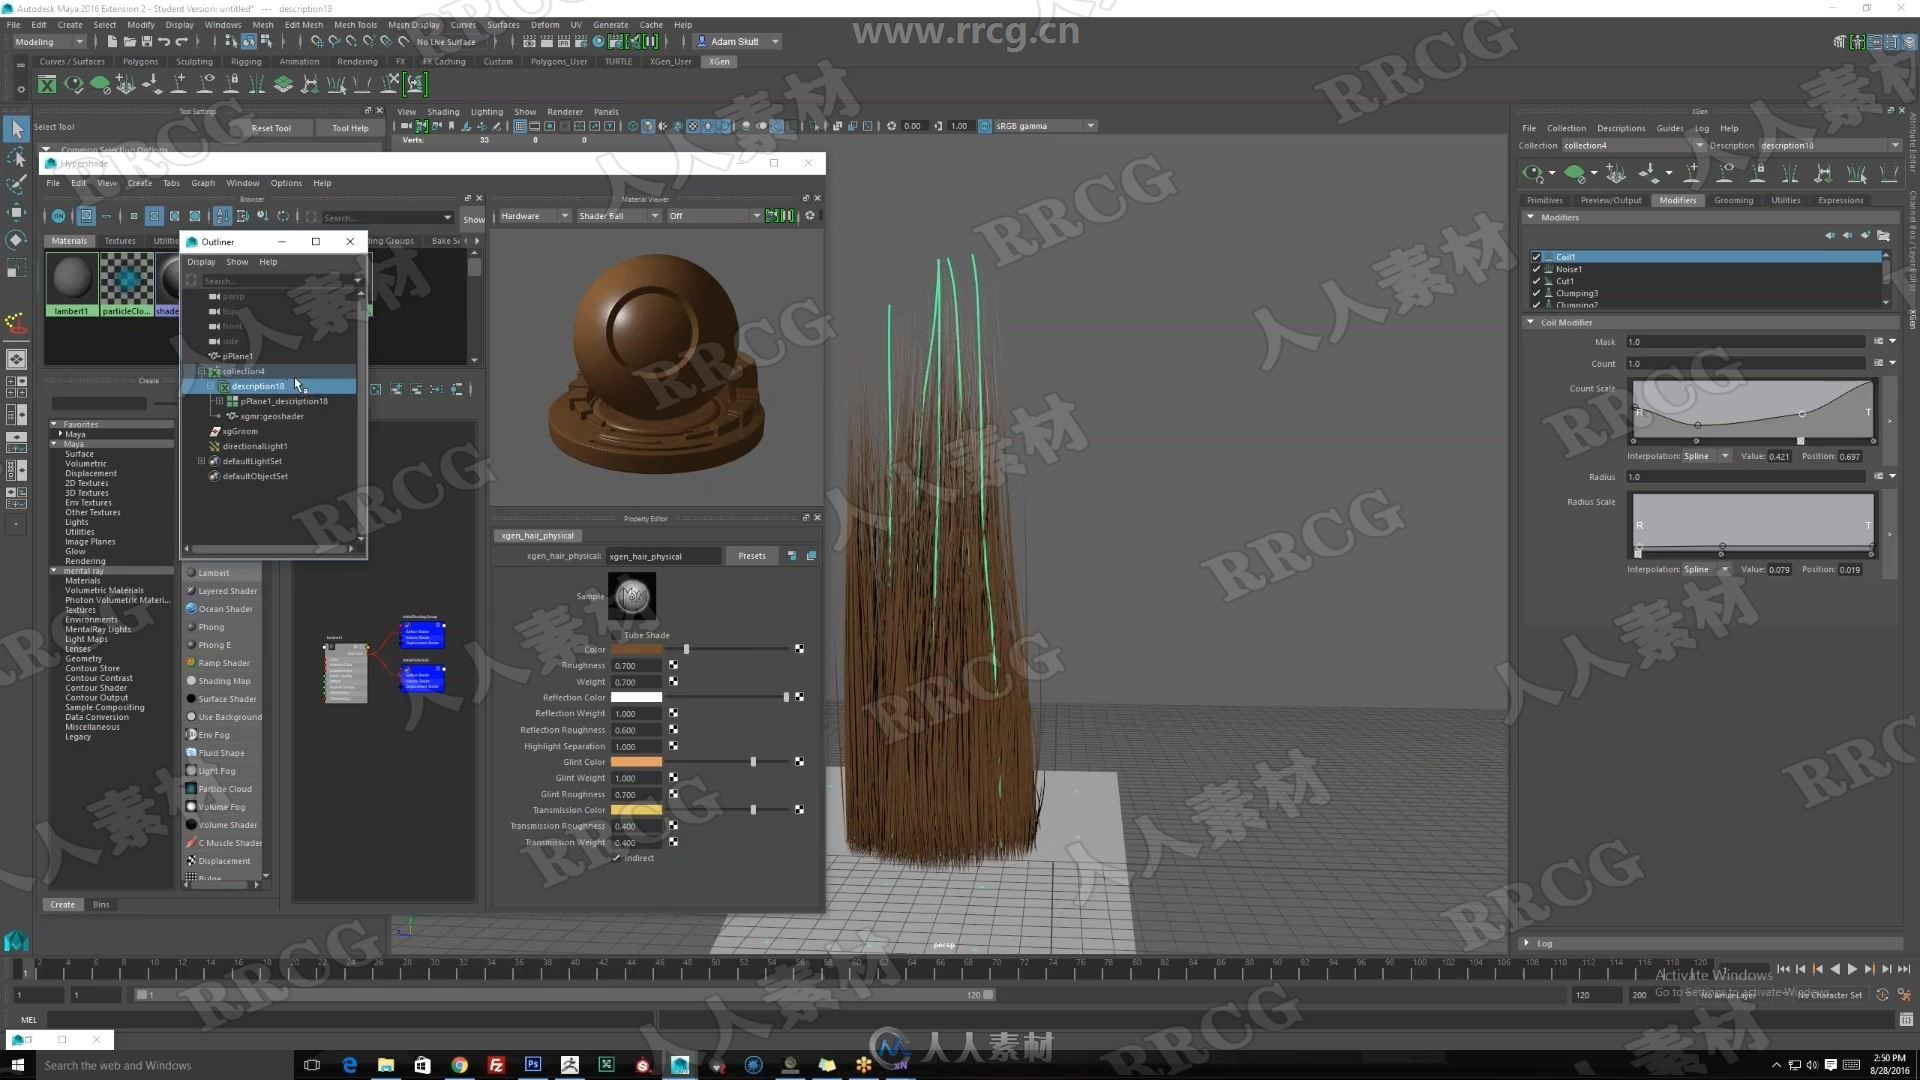Click the Tool Help button

pyautogui.click(x=350, y=128)
